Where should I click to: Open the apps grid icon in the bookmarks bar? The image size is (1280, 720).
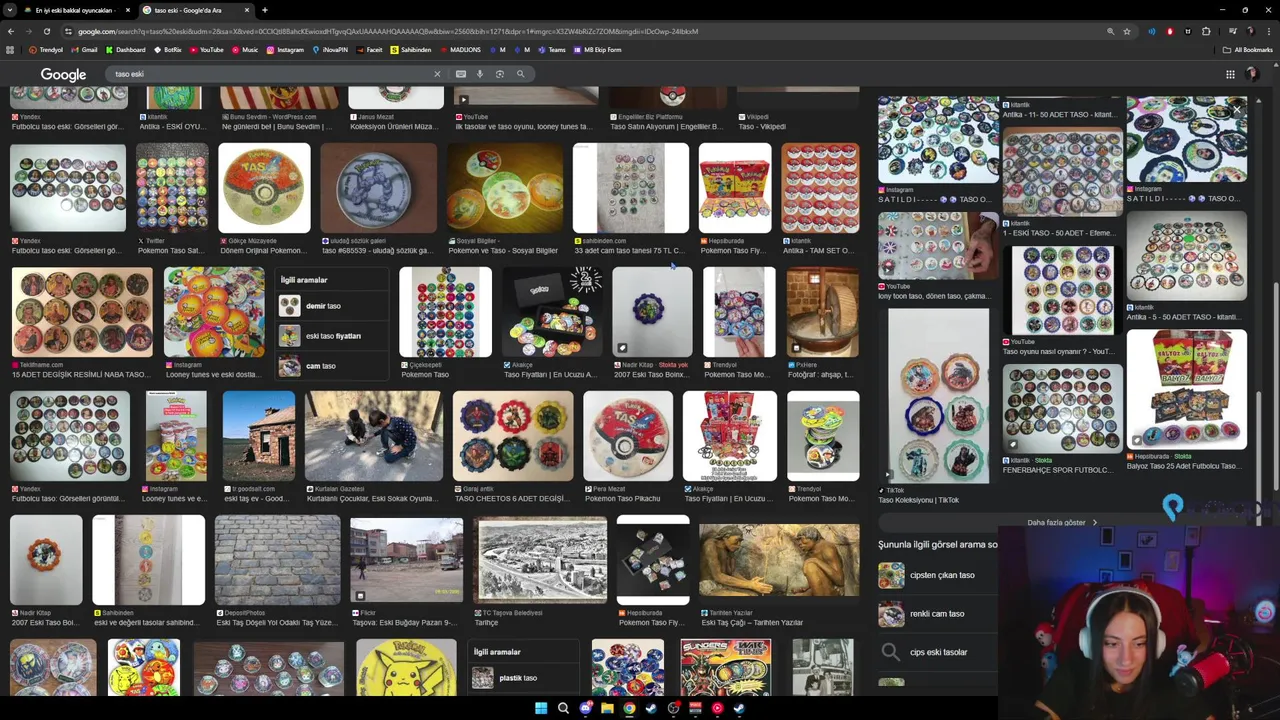click(10, 50)
